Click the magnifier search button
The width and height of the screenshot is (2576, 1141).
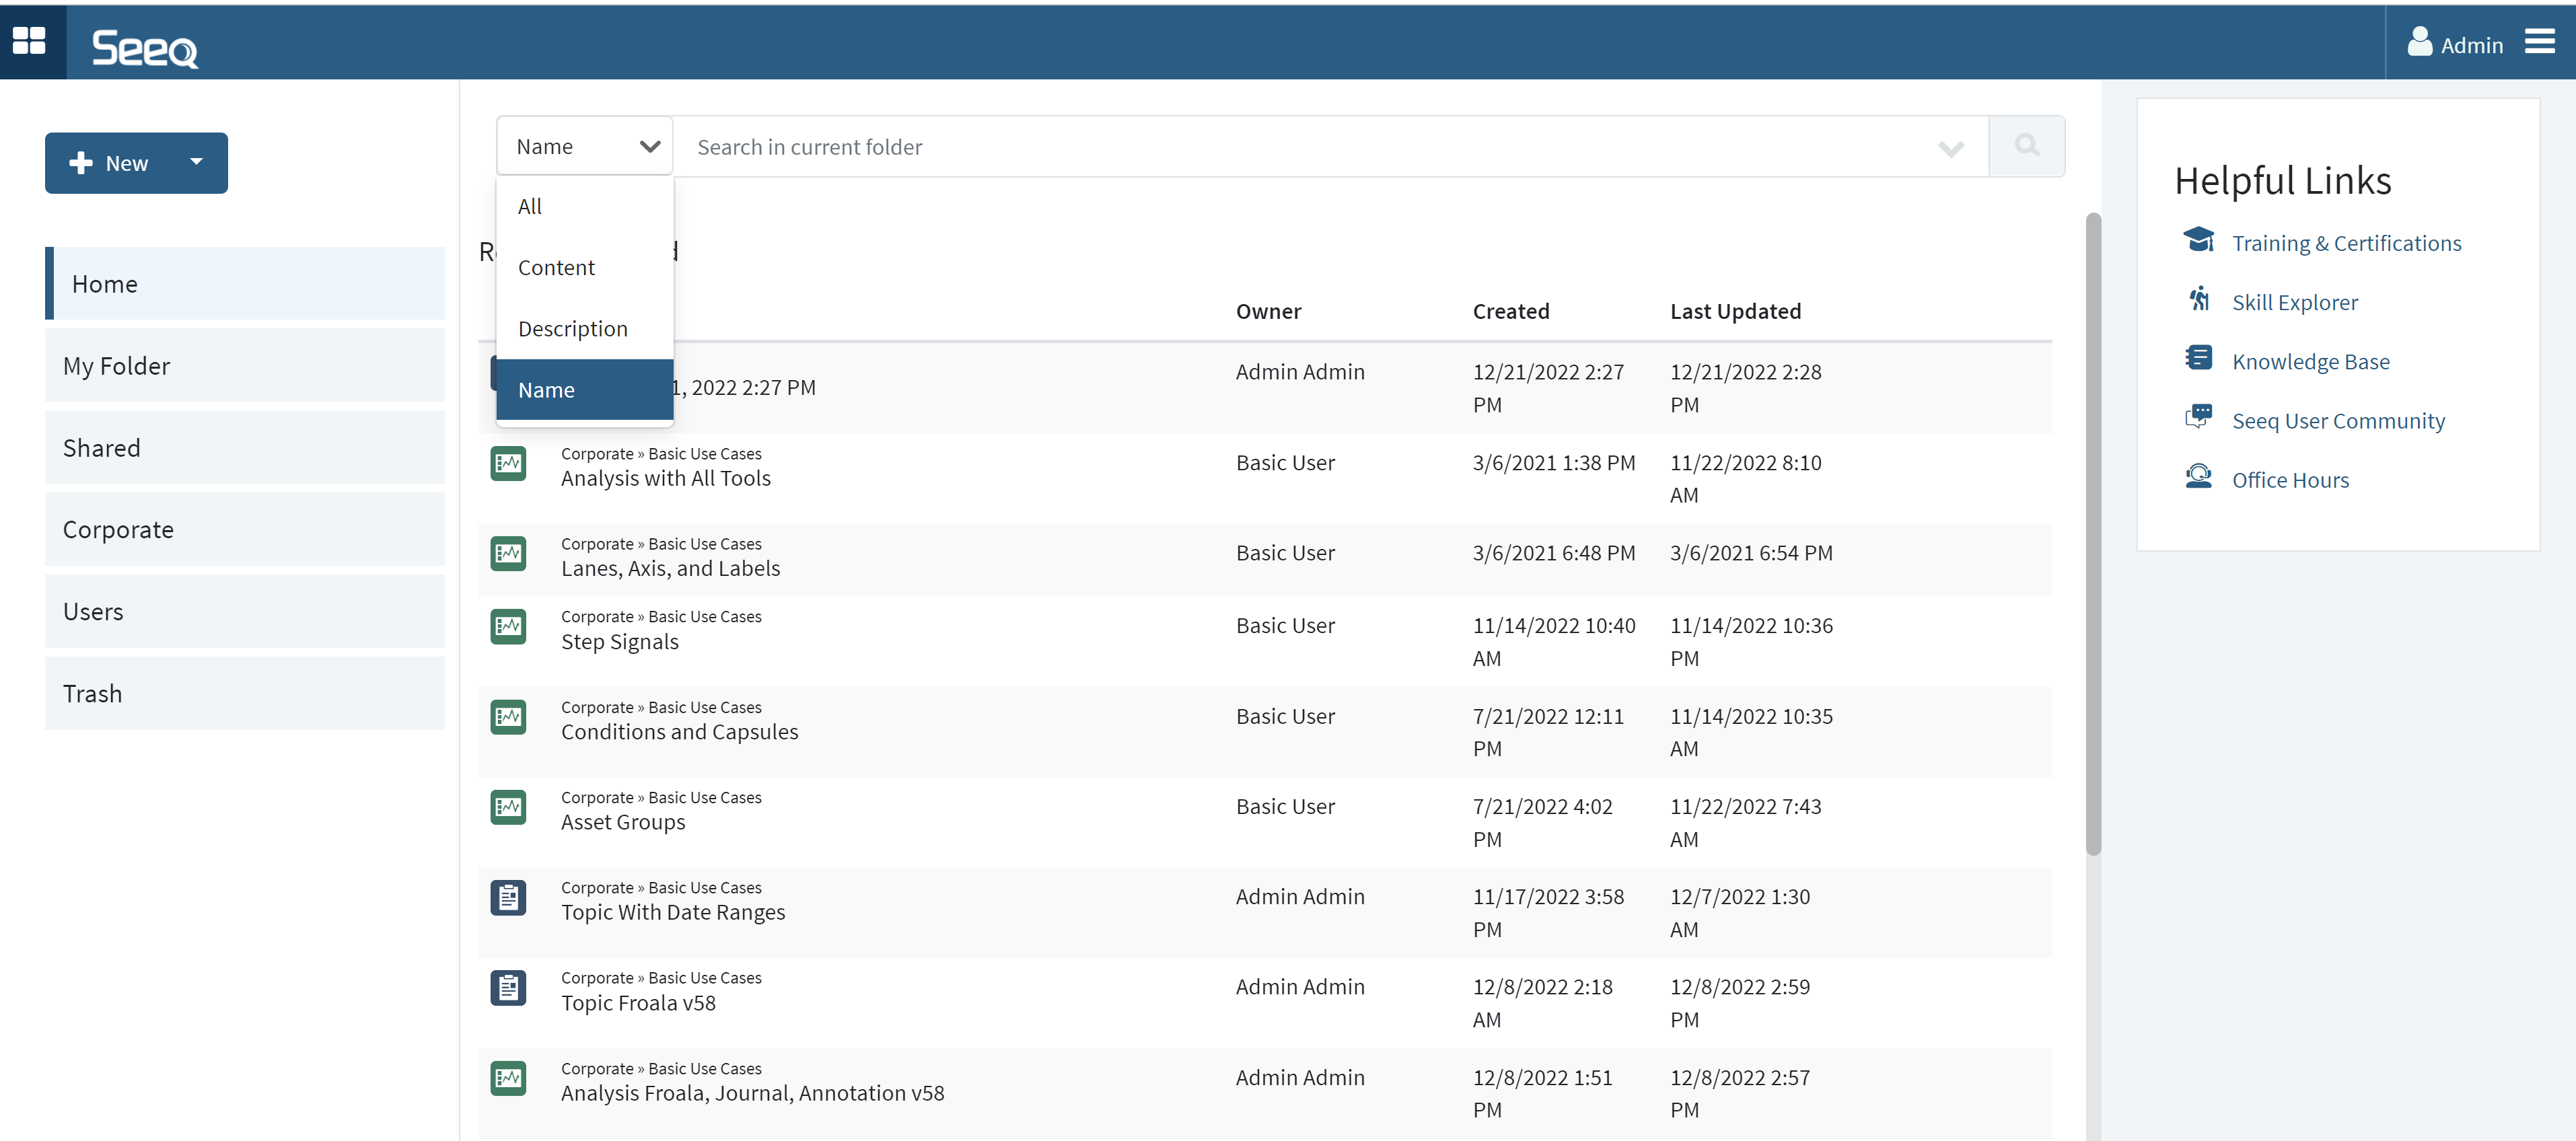point(2026,146)
